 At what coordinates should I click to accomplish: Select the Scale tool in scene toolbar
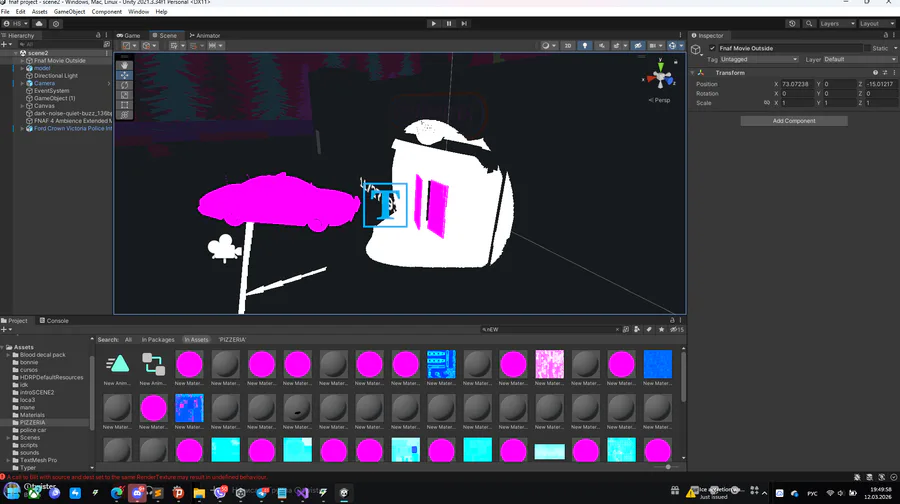pyautogui.click(x=125, y=95)
